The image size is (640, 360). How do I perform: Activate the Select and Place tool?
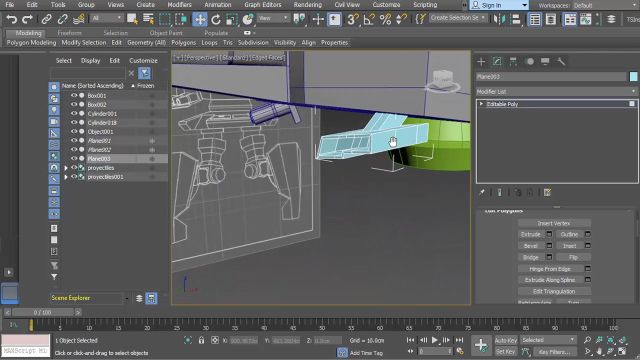pos(248,19)
